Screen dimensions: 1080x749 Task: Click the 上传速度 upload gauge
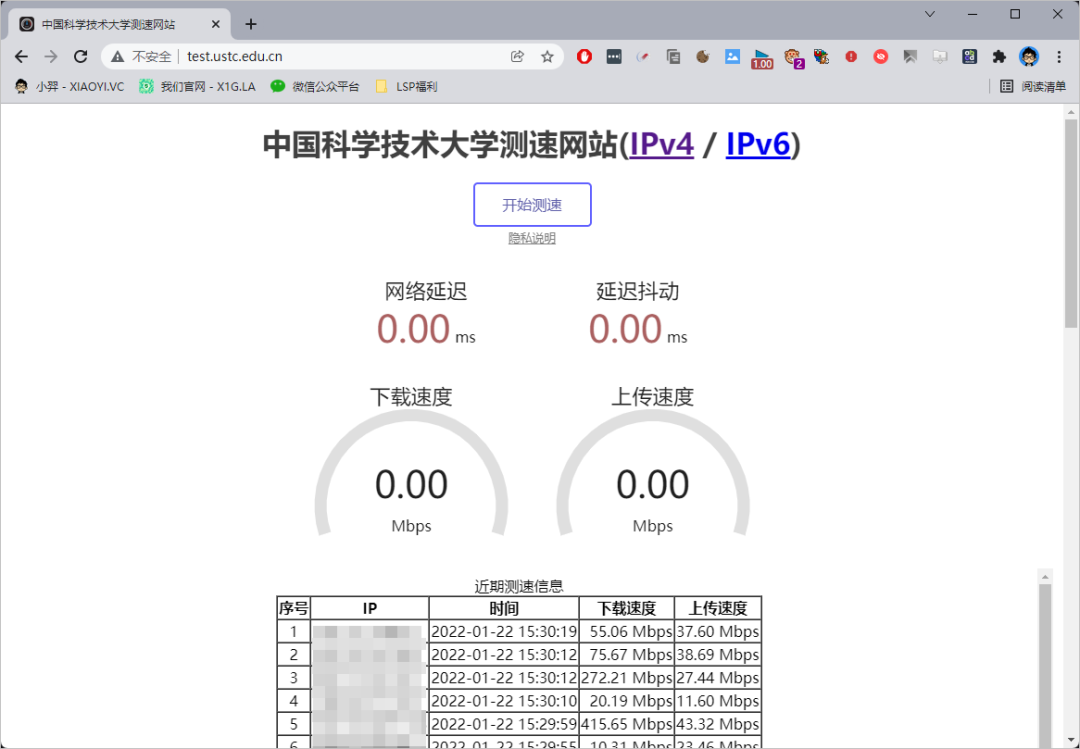click(x=652, y=474)
